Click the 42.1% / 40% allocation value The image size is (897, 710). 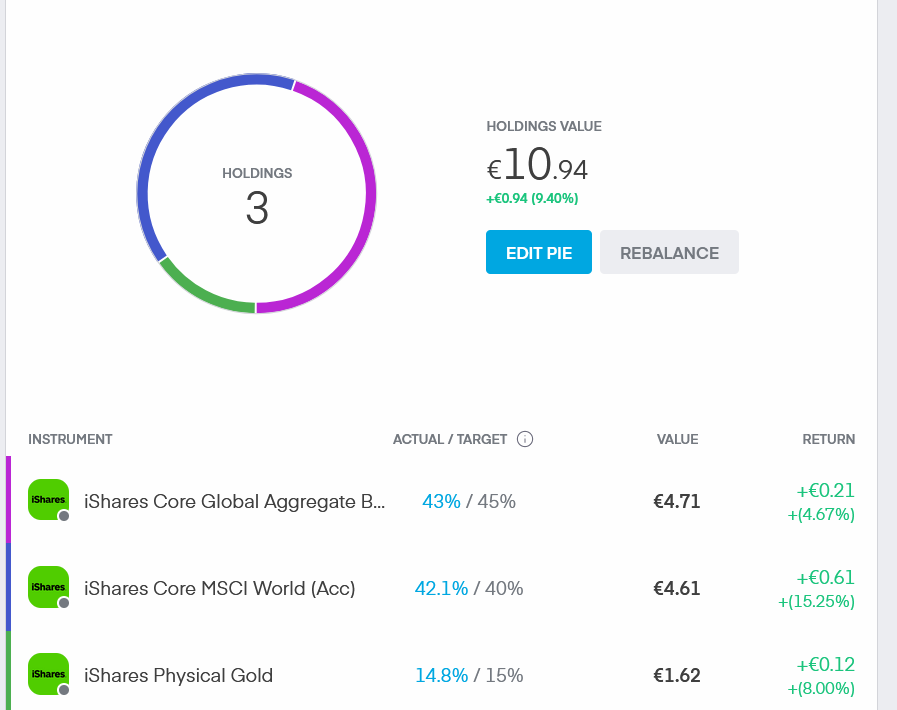pos(469,589)
